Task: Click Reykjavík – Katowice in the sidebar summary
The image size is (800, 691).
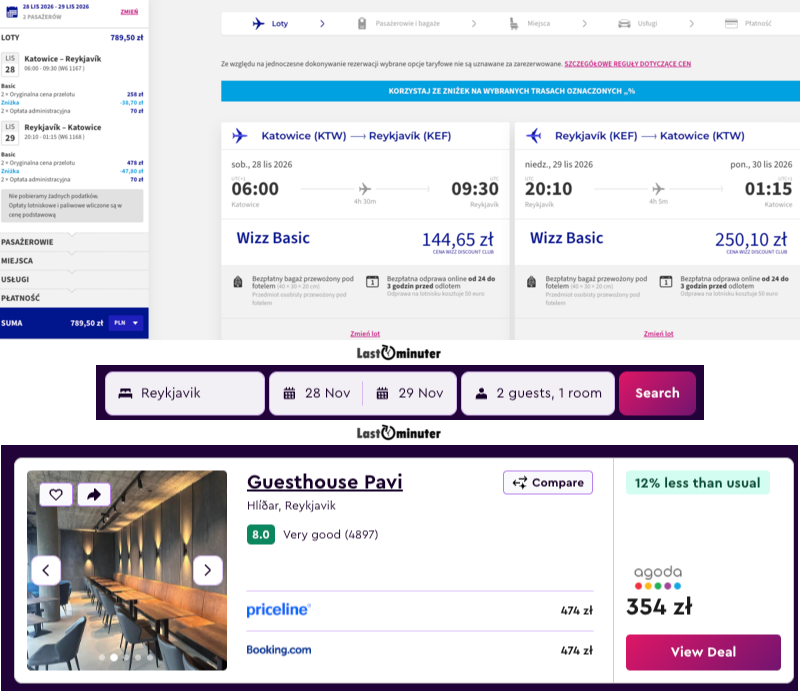Action: click(x=63, y=127)
